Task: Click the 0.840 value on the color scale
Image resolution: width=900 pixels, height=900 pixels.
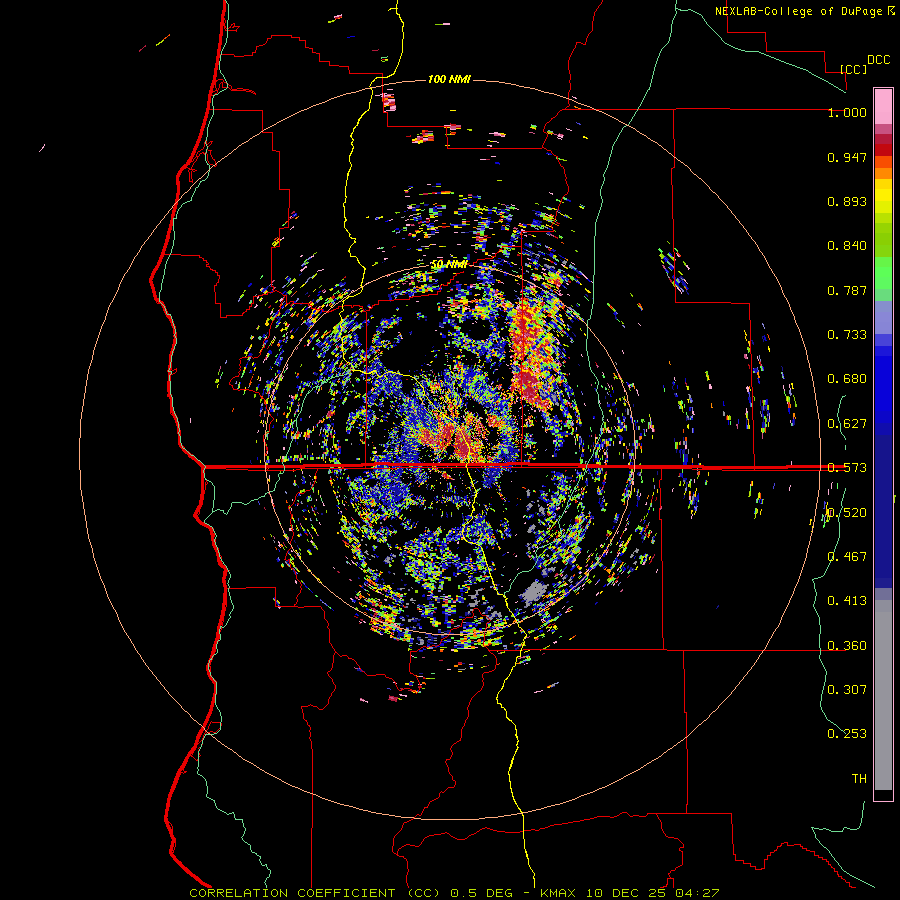Action: [x=847, y=246]
